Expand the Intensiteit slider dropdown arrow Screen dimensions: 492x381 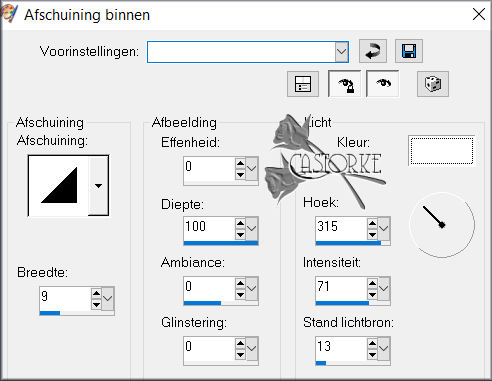(384, 288)
